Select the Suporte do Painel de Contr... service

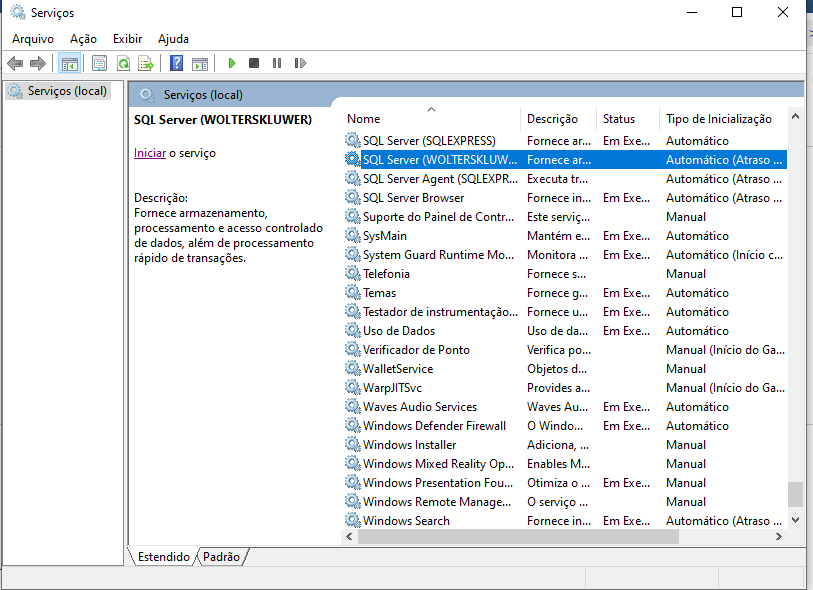pyautogui.click(x=438, y=217)
